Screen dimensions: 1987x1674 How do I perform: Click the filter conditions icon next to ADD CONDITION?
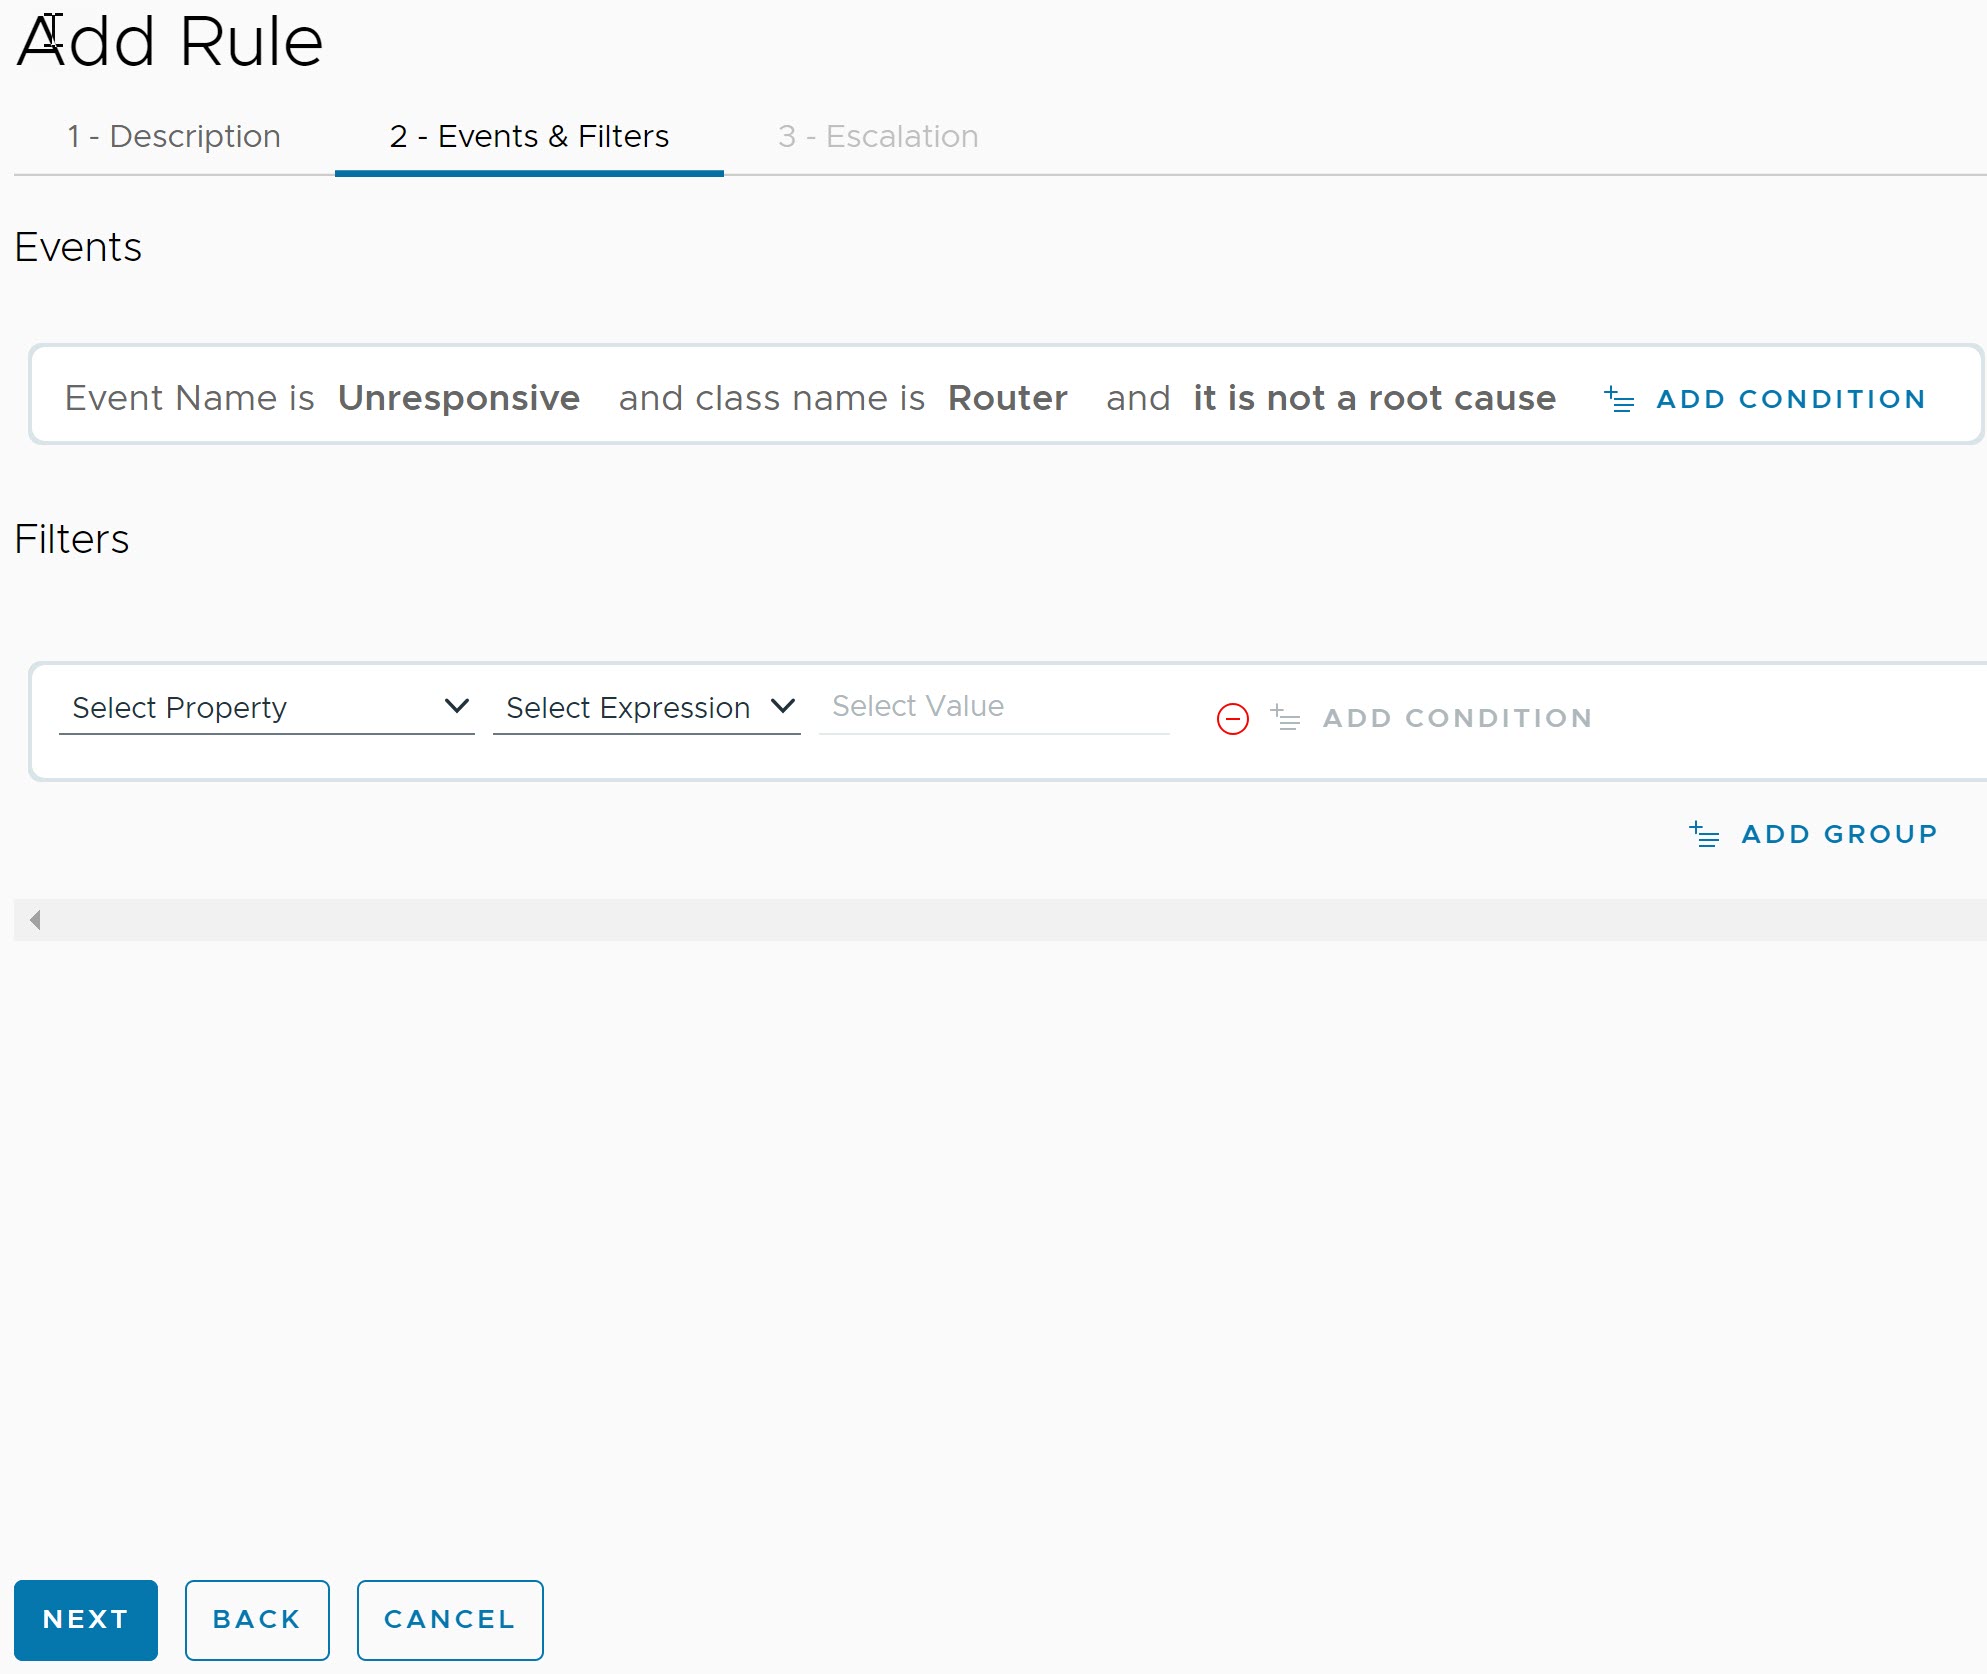pos(1293,717)
